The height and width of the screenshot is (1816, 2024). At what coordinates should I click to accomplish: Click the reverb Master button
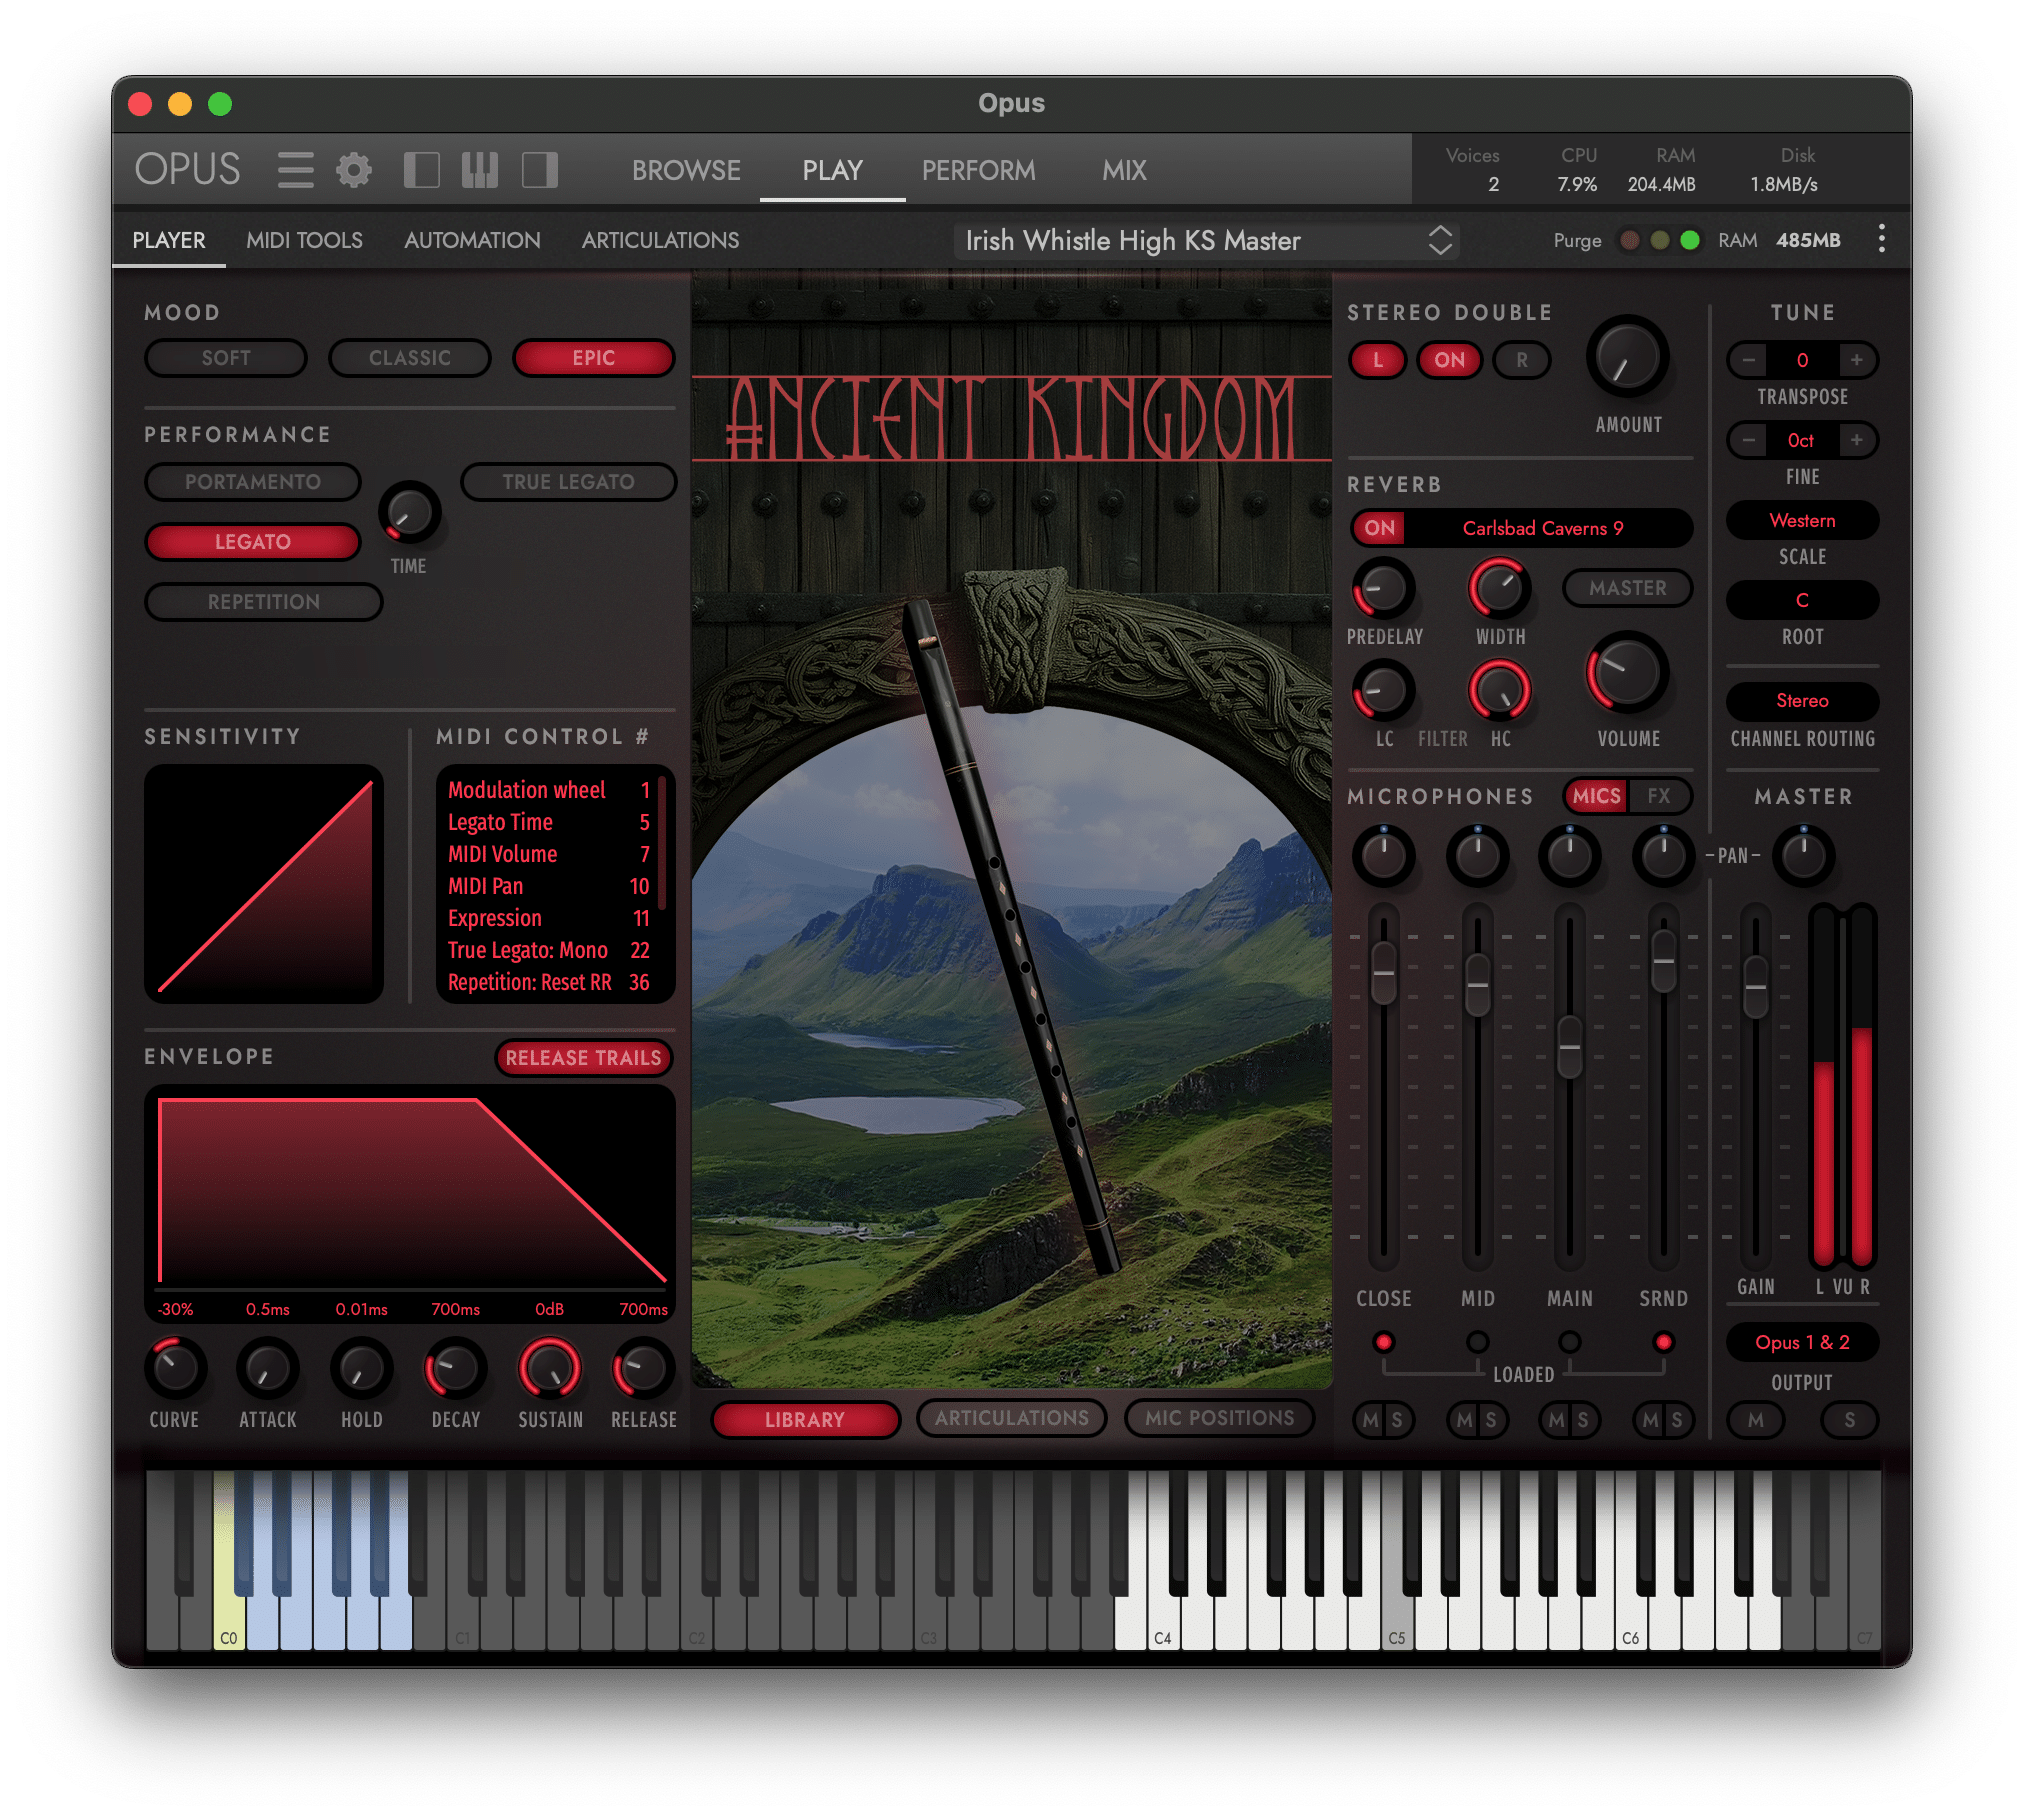(1627, 588)
